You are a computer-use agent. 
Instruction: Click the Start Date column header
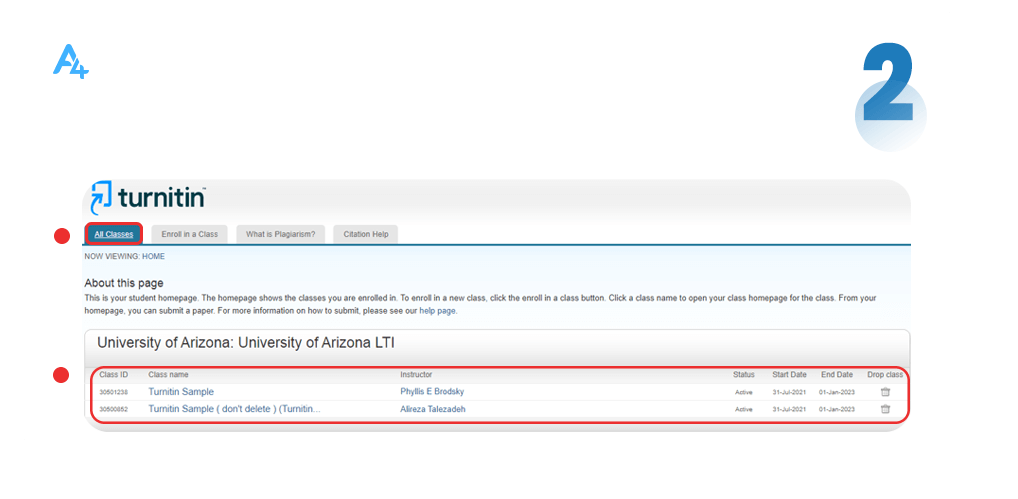point(789,374)
